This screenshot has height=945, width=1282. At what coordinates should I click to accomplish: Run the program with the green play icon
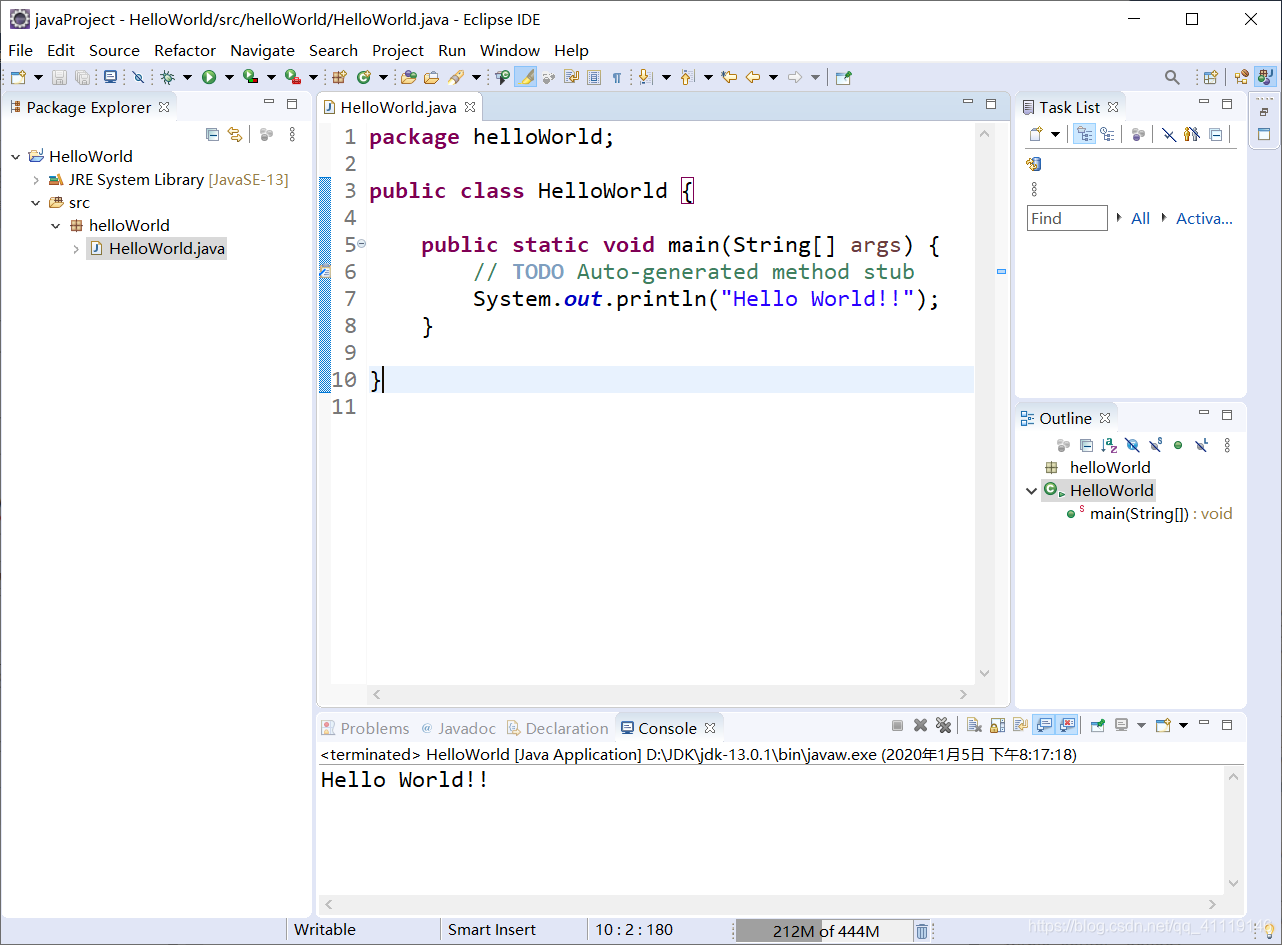click(209, 77)
